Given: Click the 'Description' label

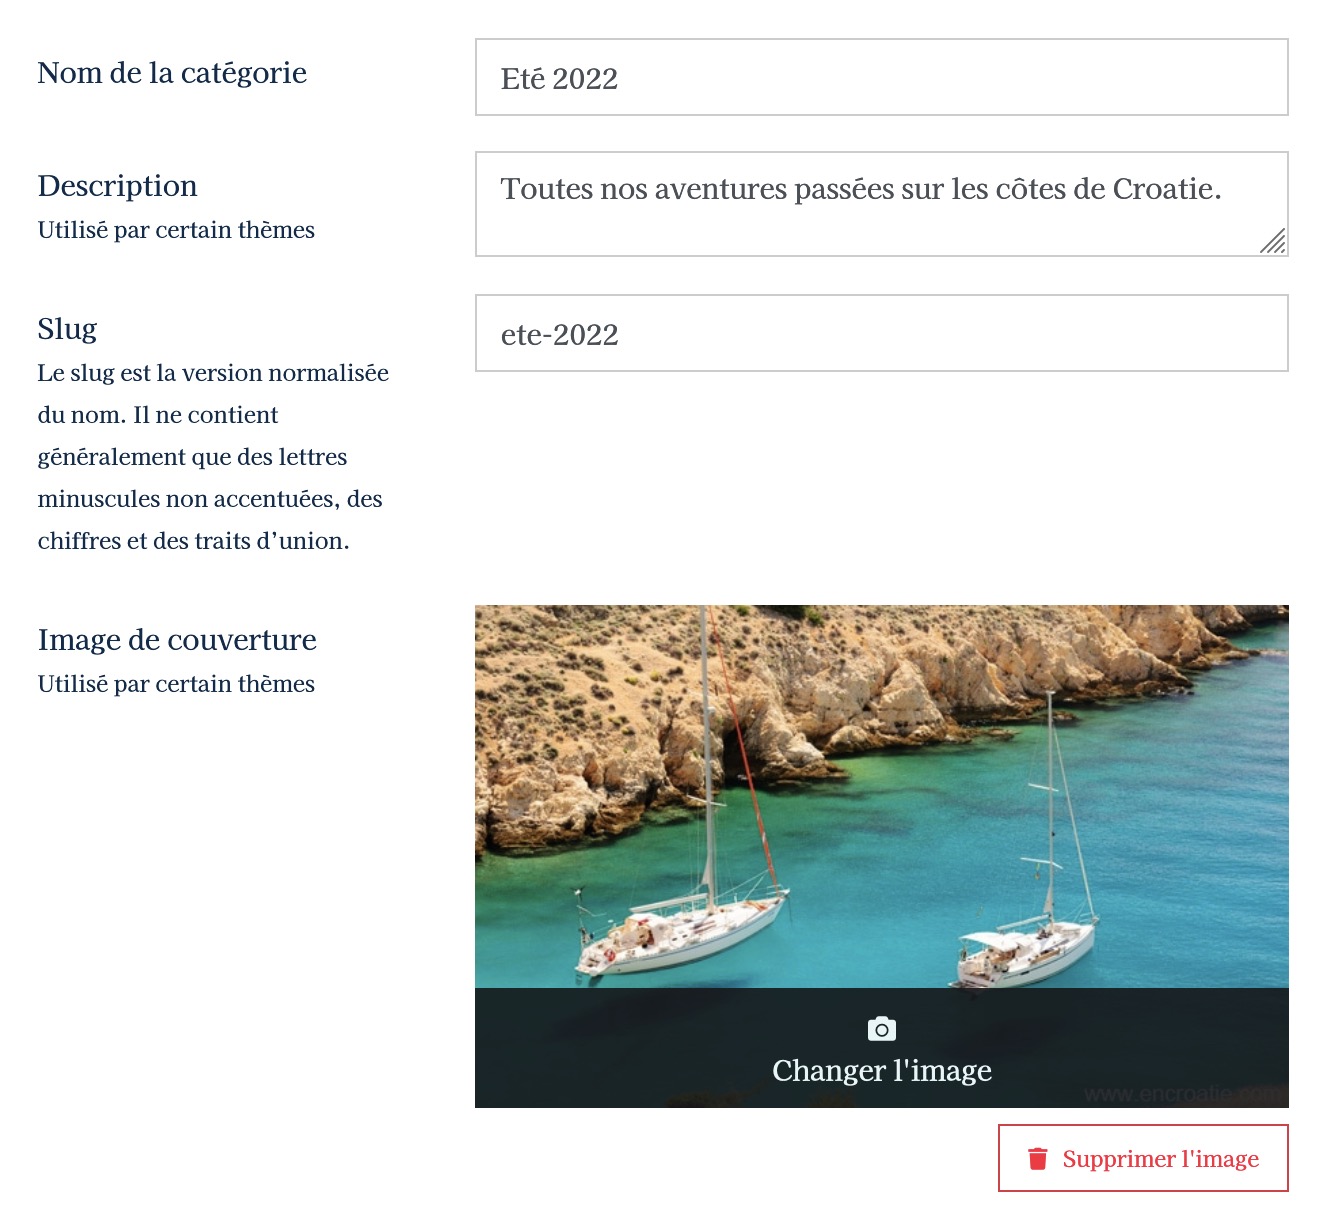Looking at the screenshot, I should point(117,186).
